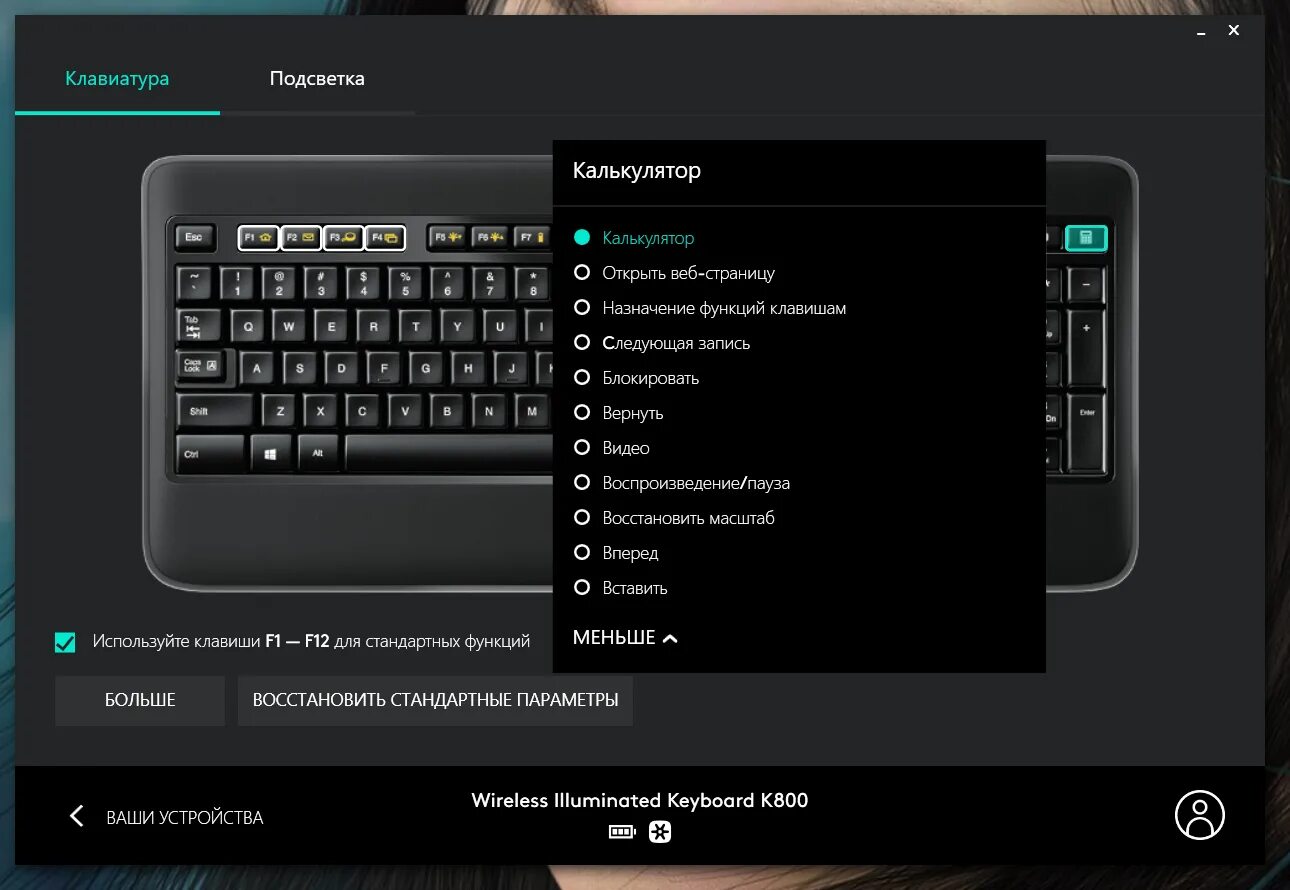Uncheck the F1—F12 standard functions checkbox
This screenshot has width=1290, height=890.
point(65,641)
